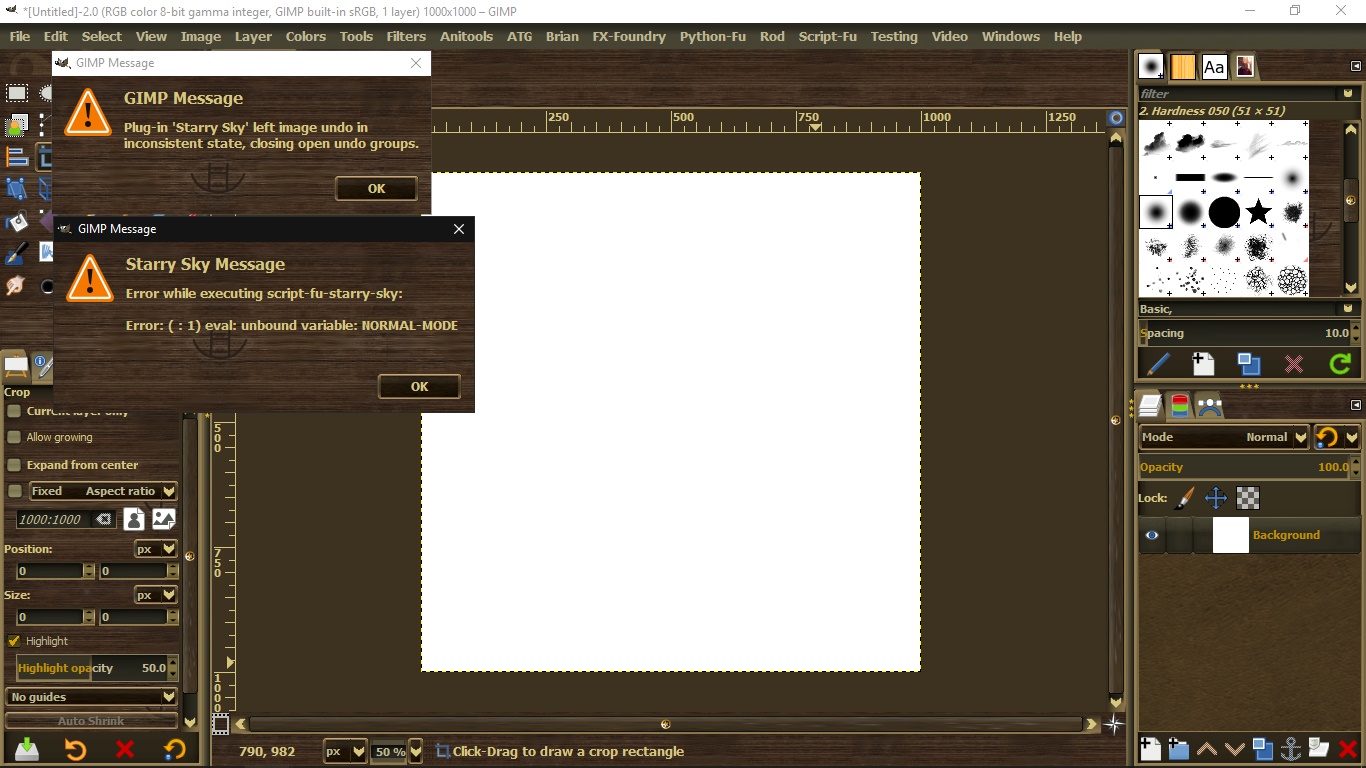Uncheck the Highlight checkbox
The width and height of the screenshot is (1366, 768).
click(x=14, y=641)
